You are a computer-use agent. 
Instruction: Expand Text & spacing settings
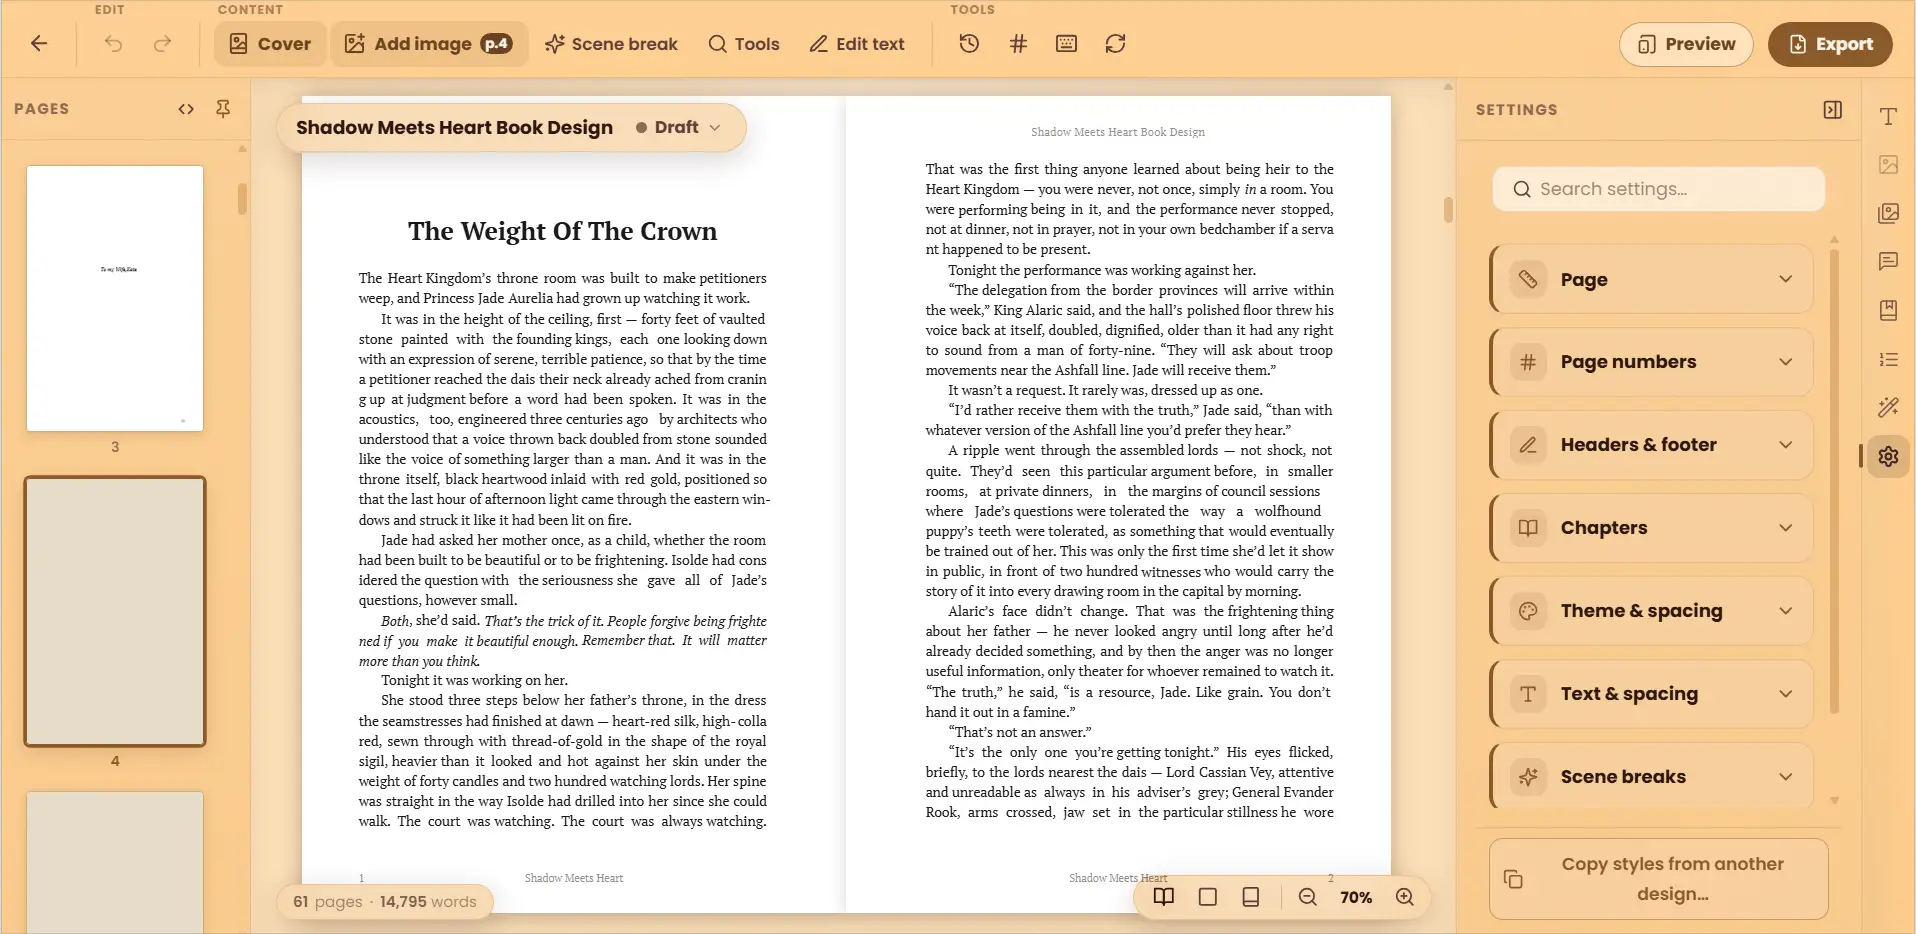[x=1652, y=694]
